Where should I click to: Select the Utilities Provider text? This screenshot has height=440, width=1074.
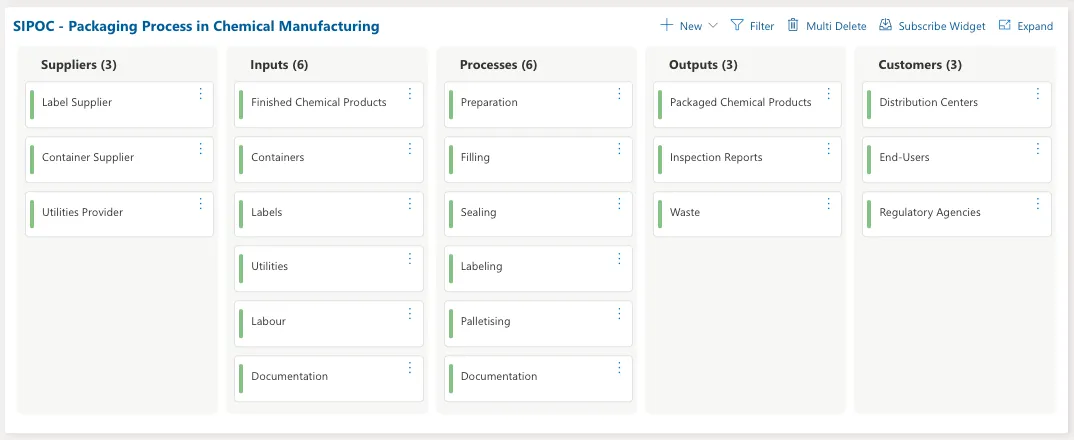point(82,212)
